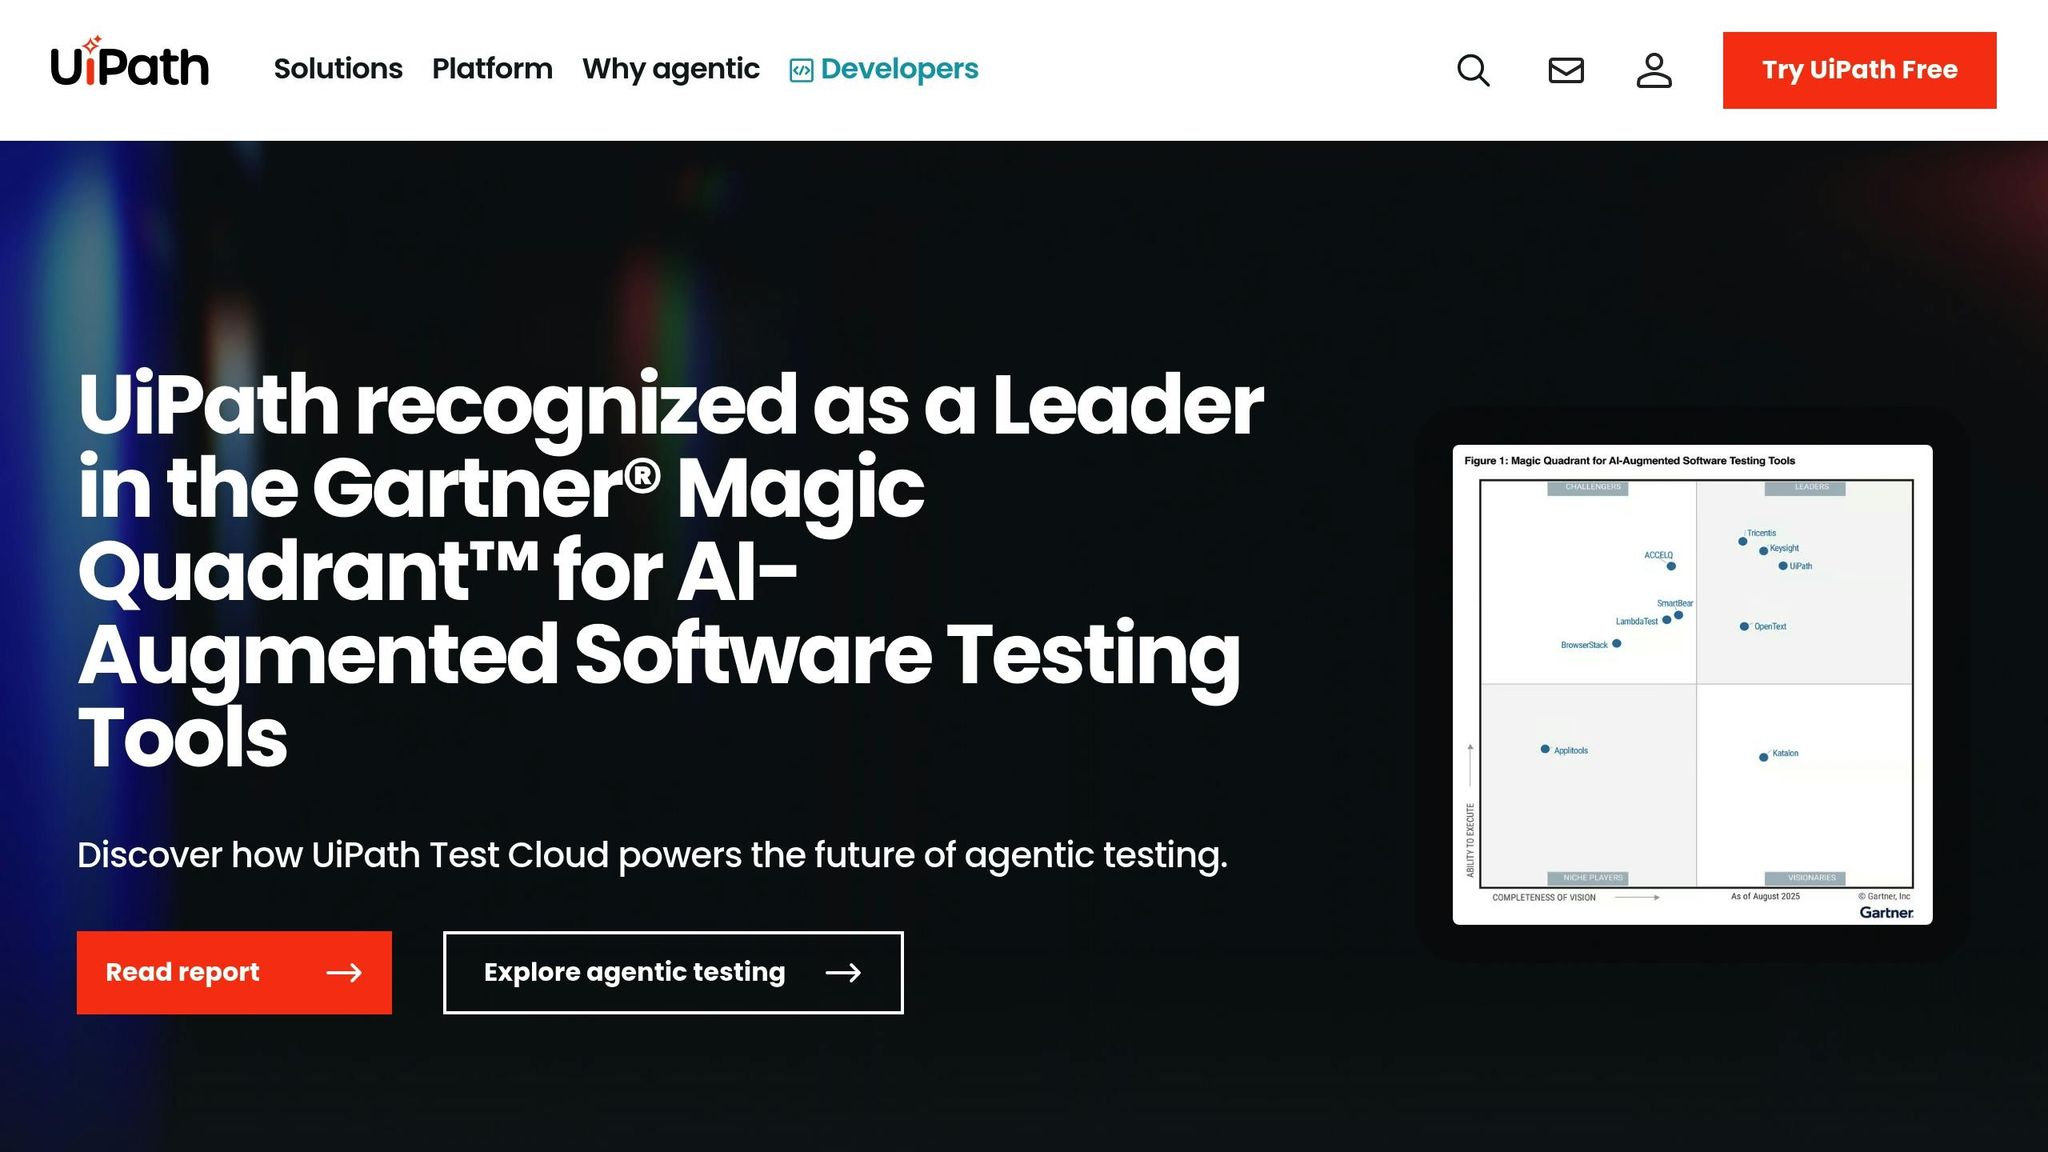The width and height of the screenshot is (2048, 1152).
Task: Click the Test Cloud subheading text
Action: [652, 856]
